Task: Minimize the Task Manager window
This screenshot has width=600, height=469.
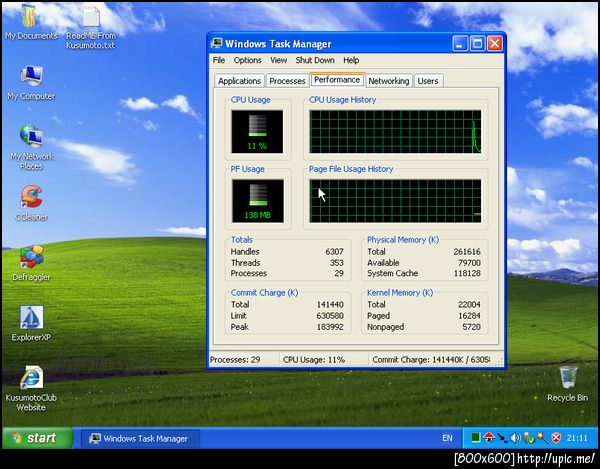Action: (460, 44)
